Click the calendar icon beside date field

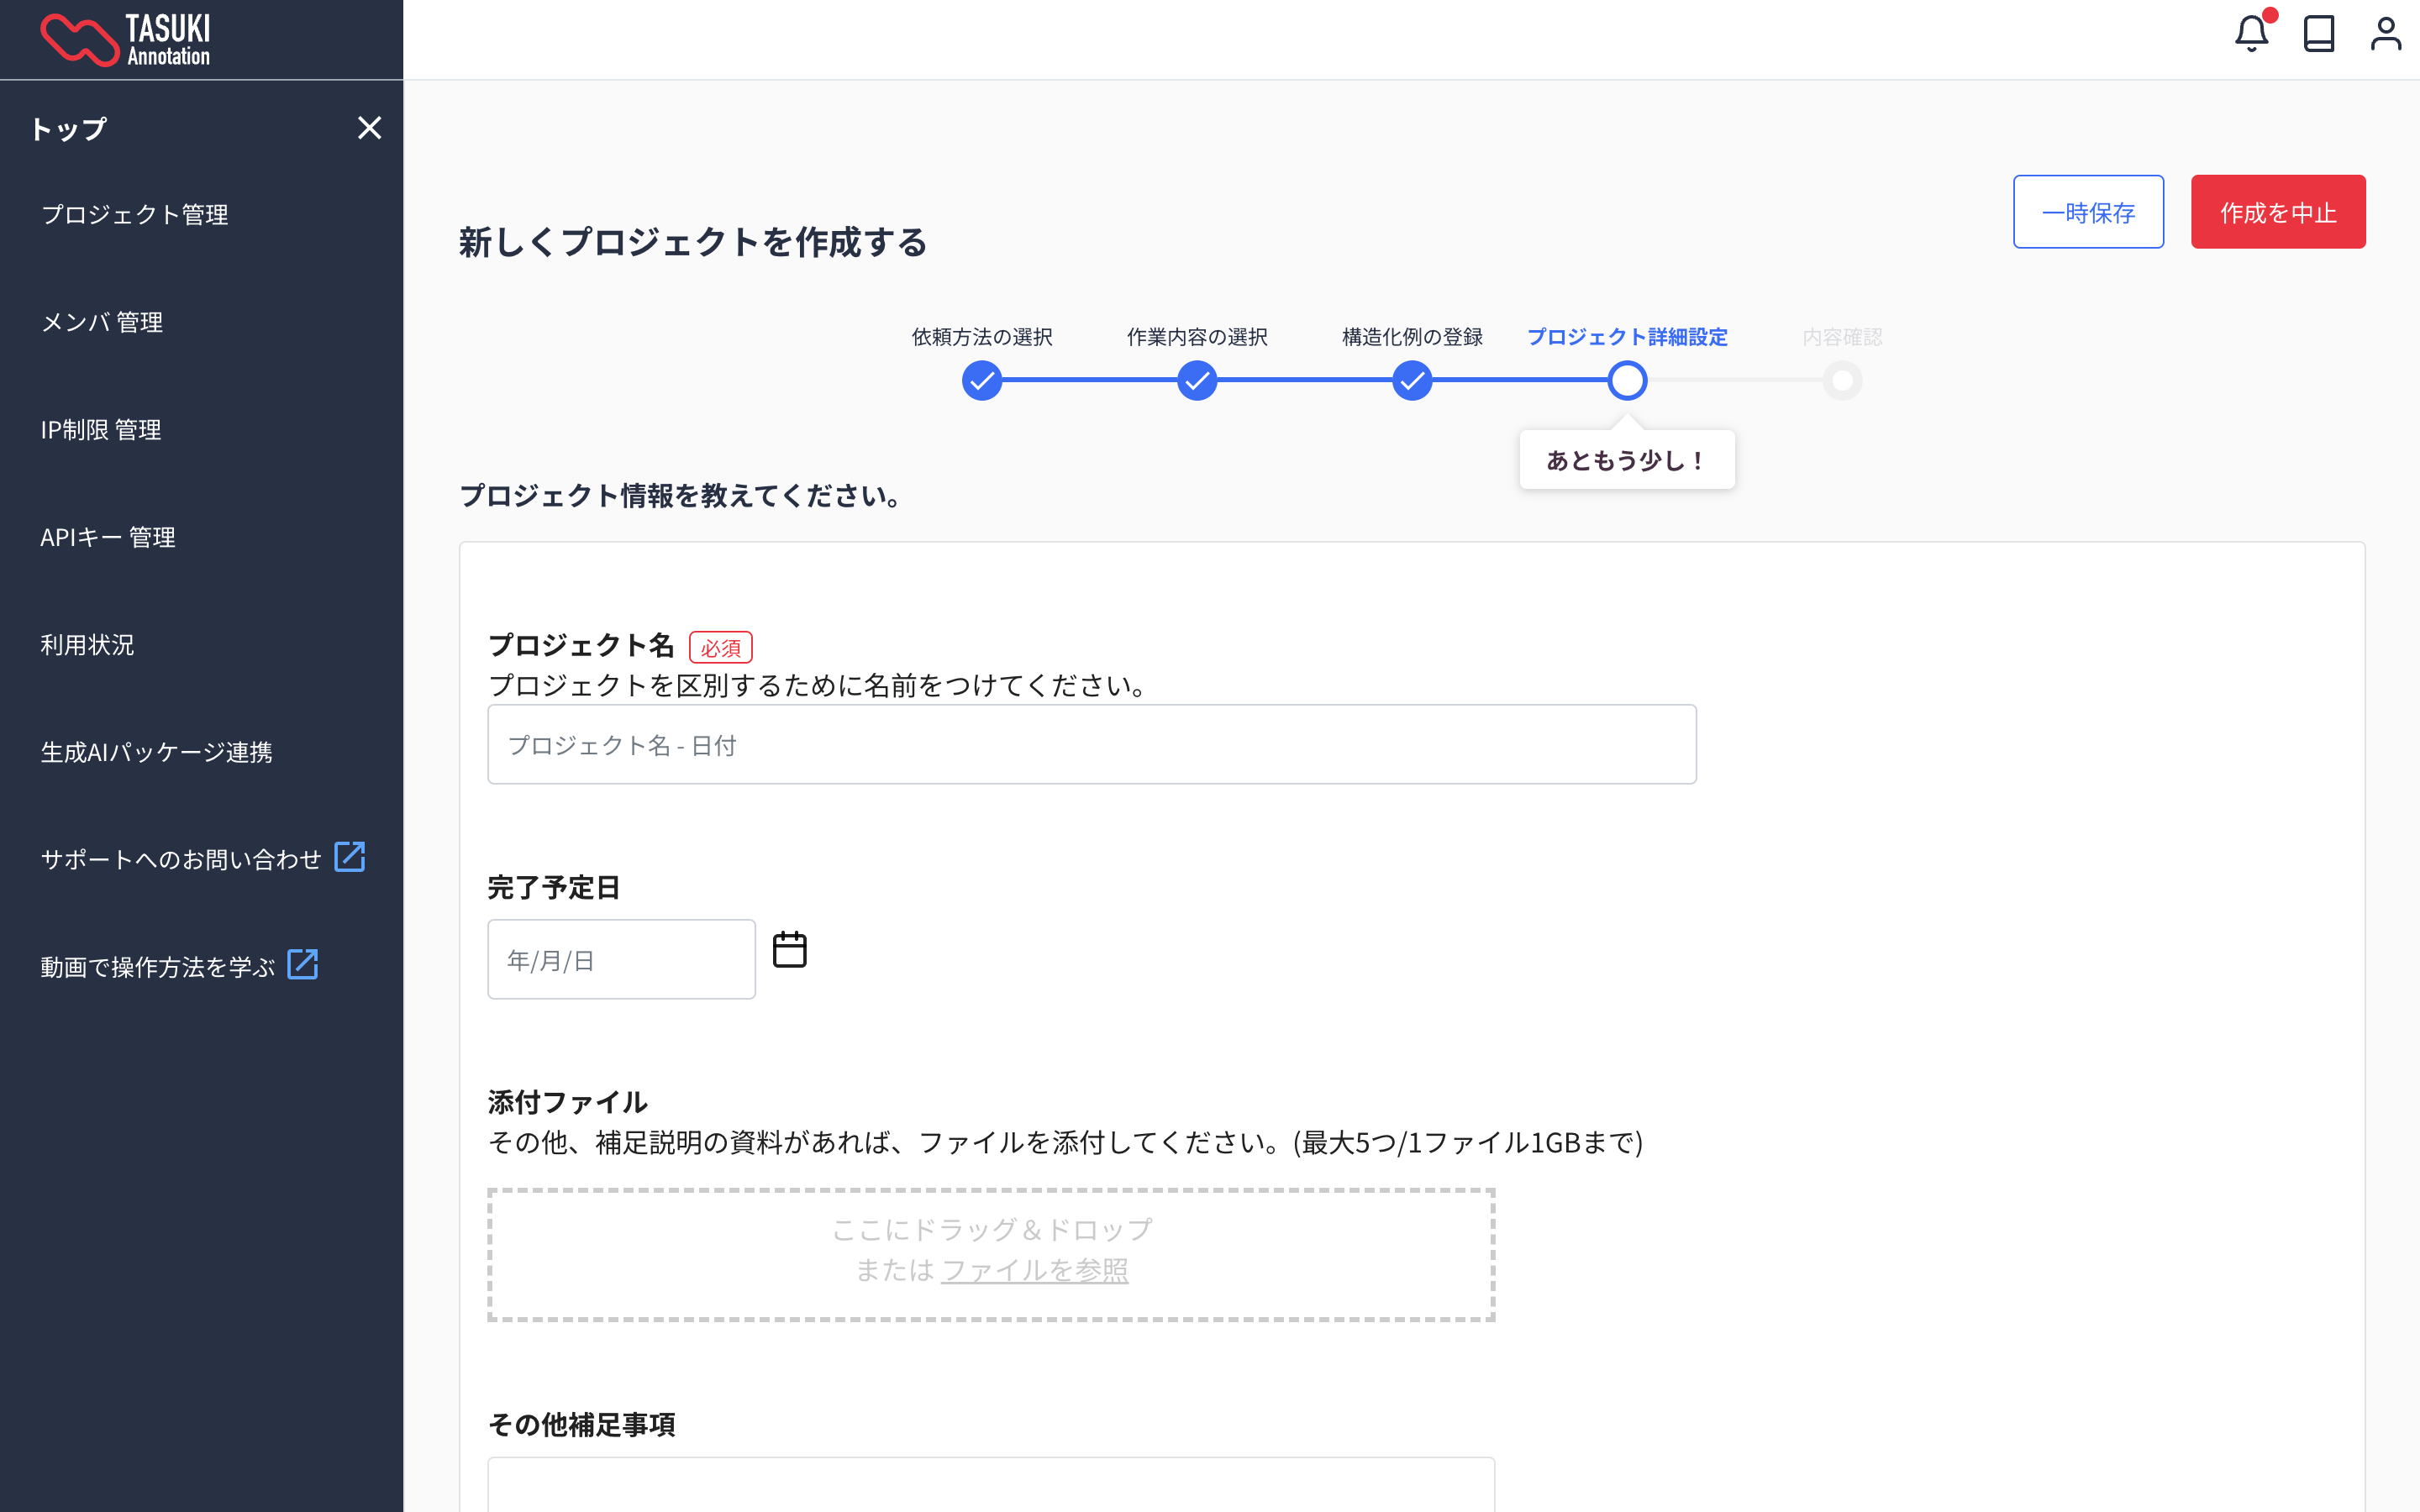[x=789, y=949]
